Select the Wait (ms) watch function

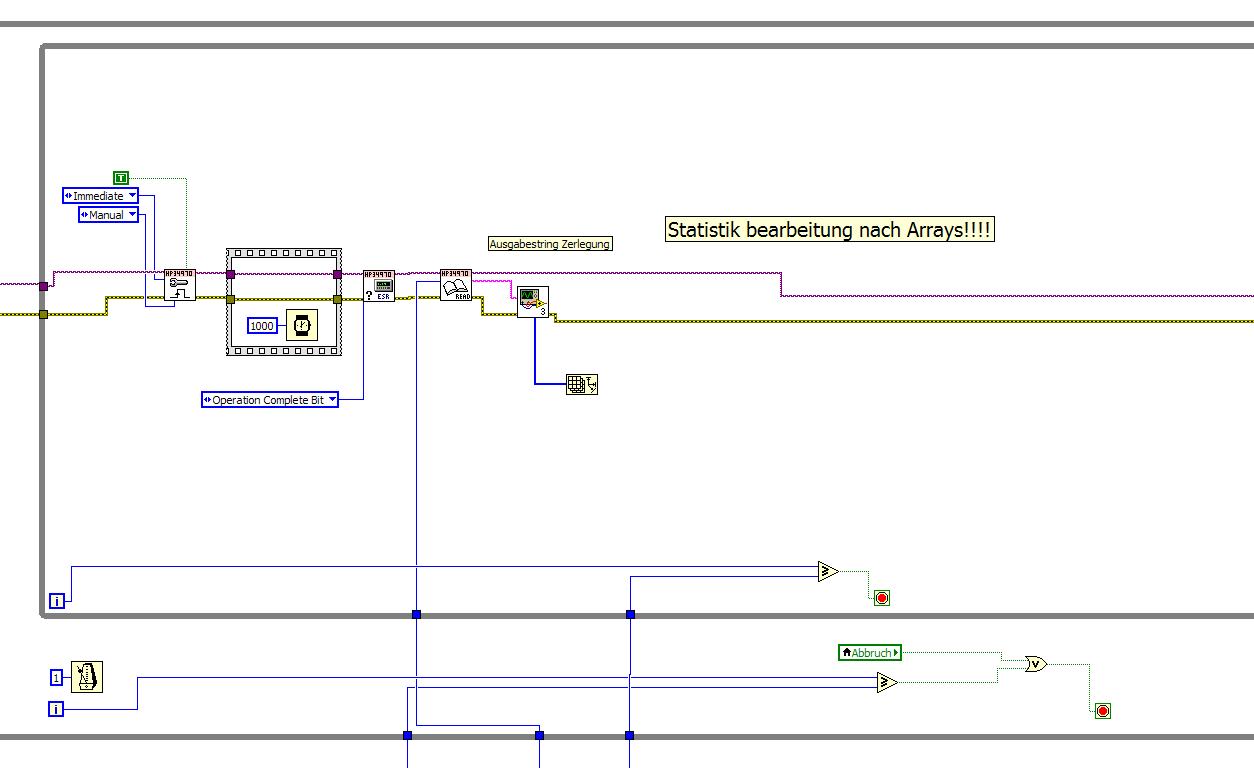pos(302,326)
